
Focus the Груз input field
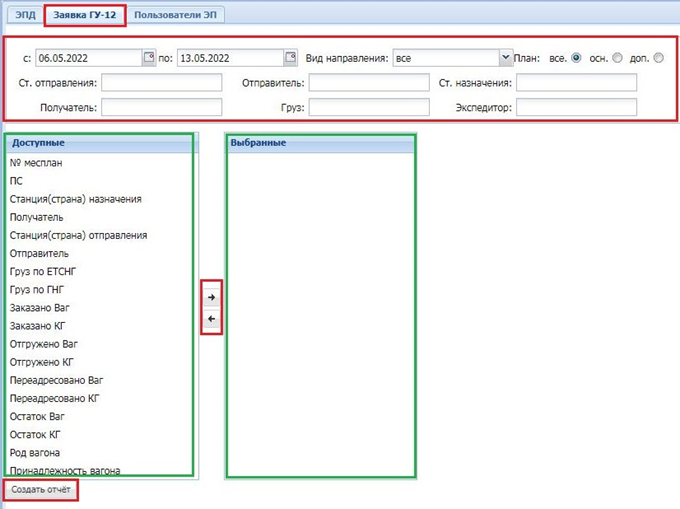pos(368,107)
